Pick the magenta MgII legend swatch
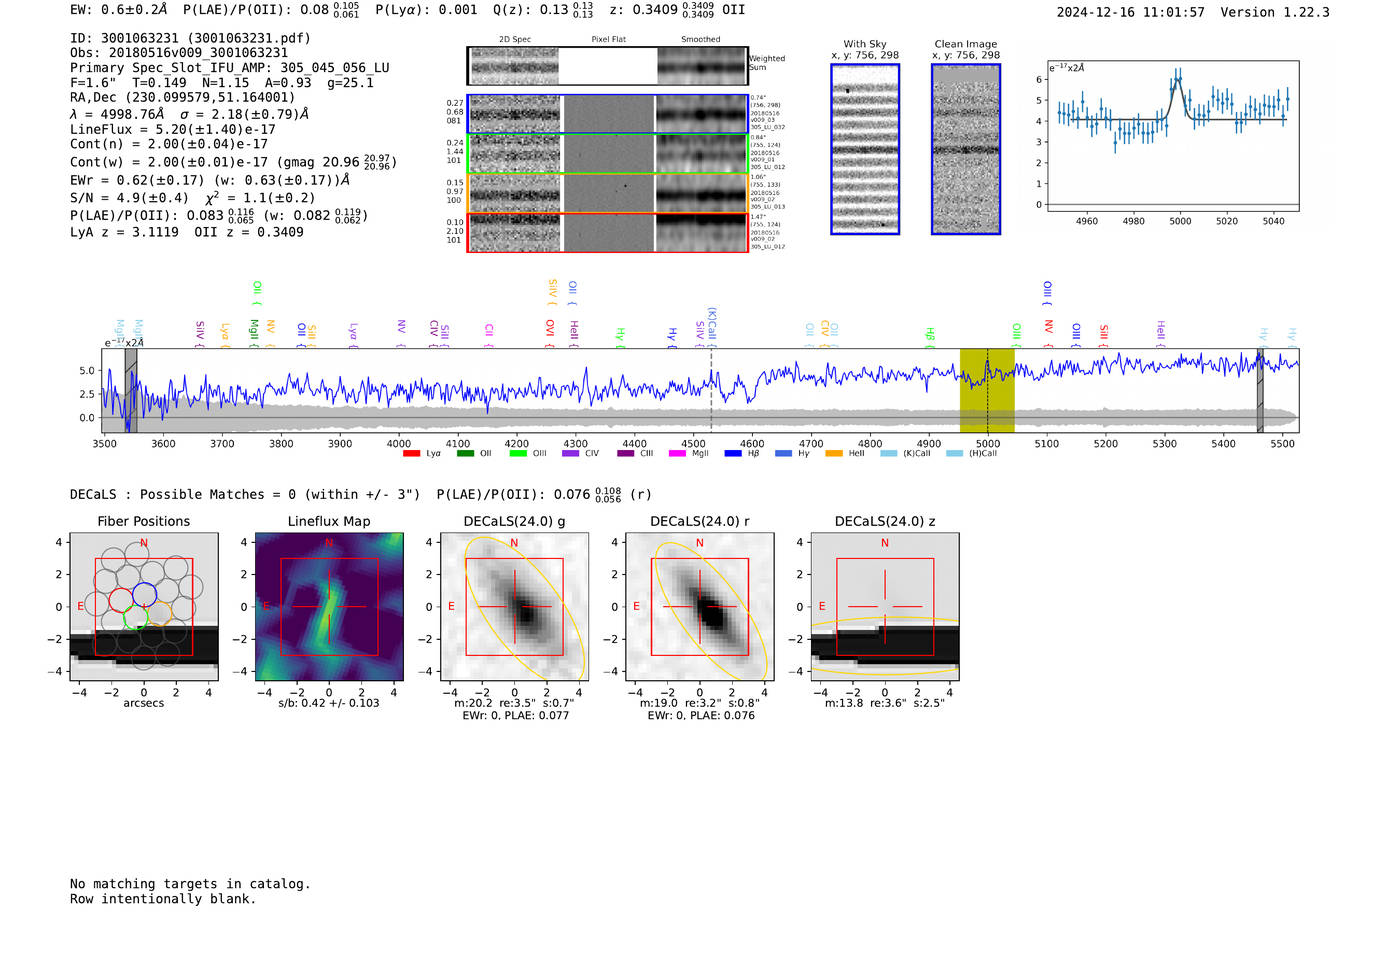Image resolution: width=1400 pixels, height=953 pixels. [x=677, y=454]
